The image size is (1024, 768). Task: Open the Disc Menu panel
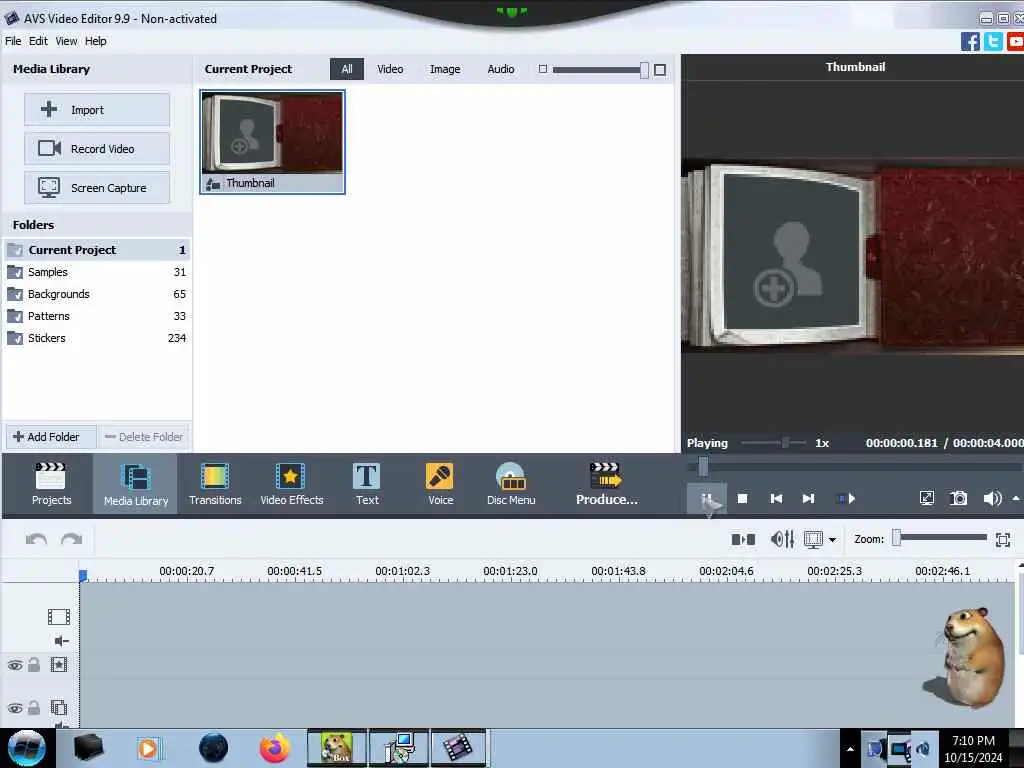[511, 484]
